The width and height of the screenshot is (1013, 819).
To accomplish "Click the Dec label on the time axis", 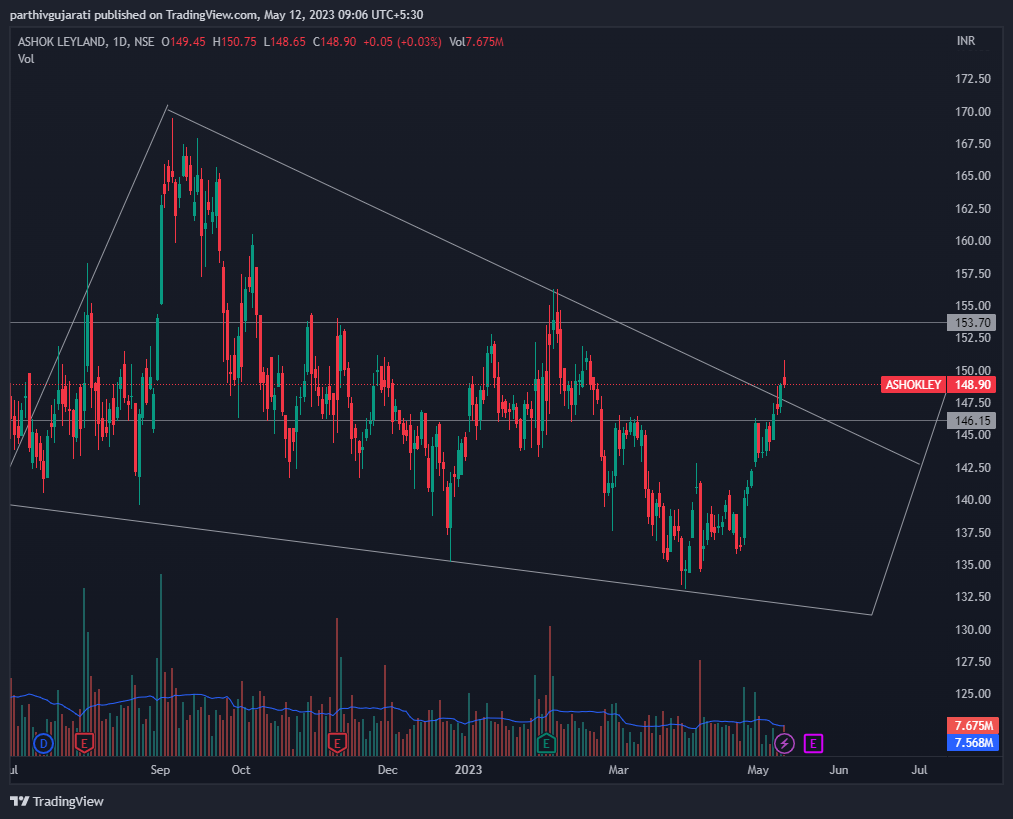I will [388, 770].
